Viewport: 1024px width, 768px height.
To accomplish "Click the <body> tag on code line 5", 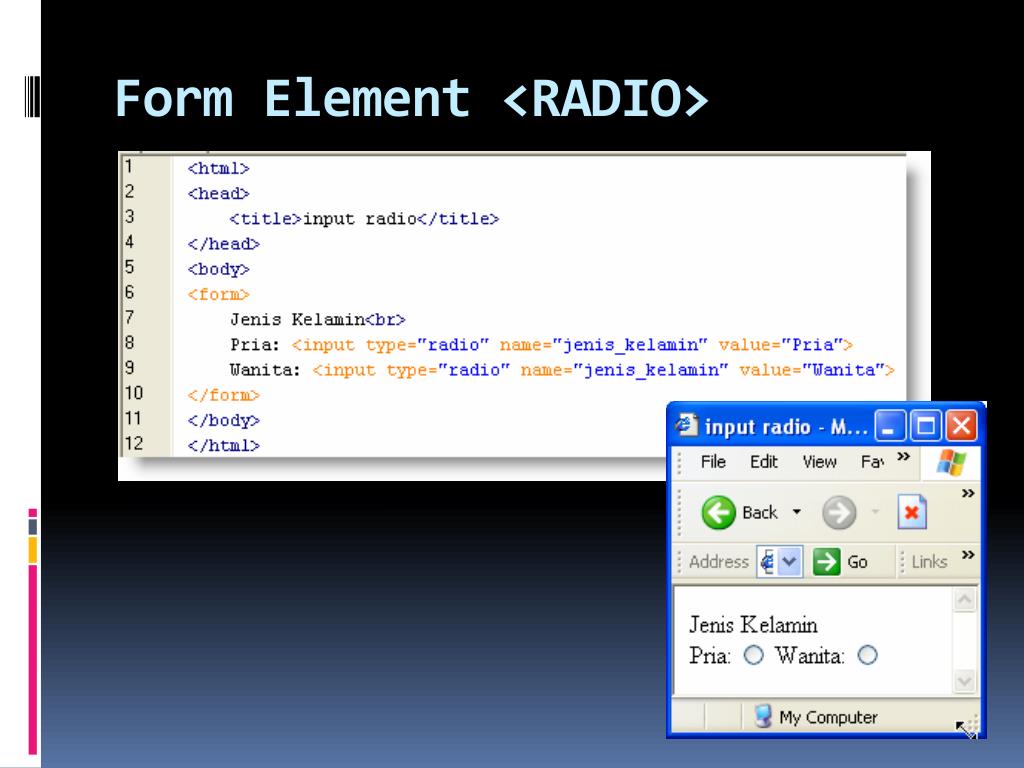I will tap(219, 270).
